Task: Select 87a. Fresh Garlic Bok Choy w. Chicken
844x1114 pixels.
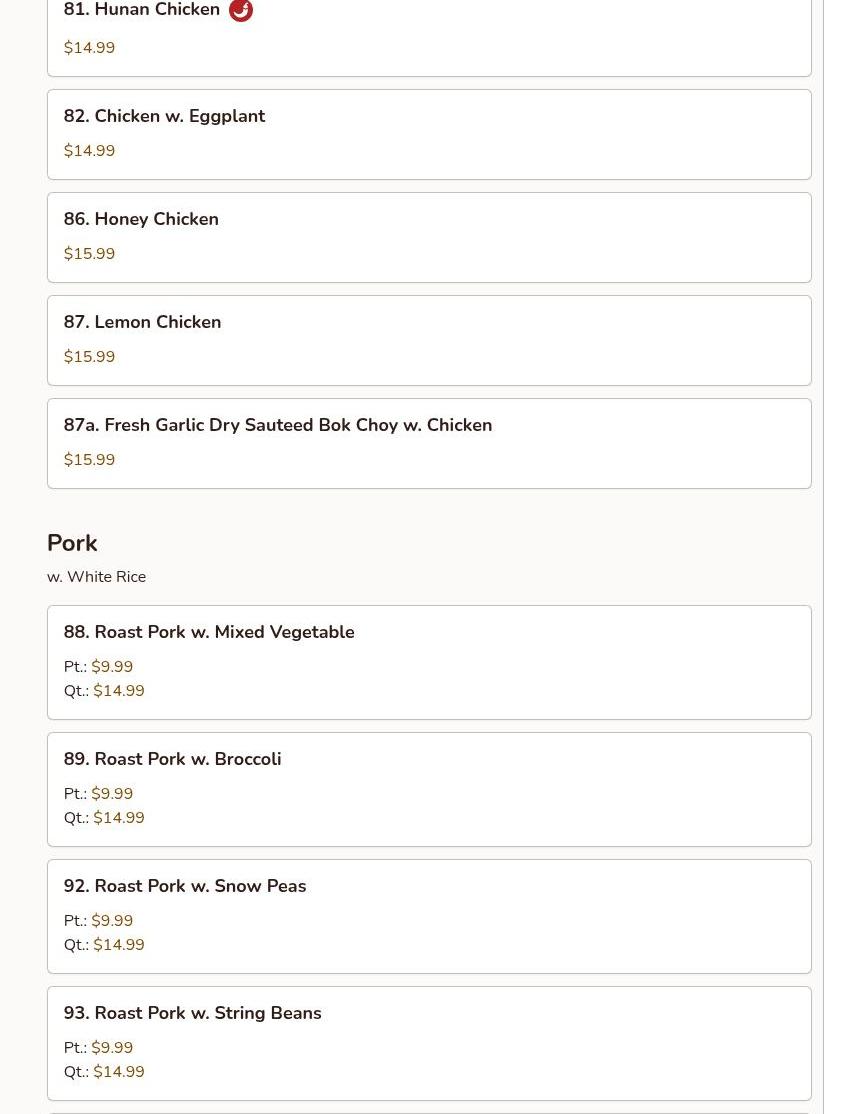Action: click(277, 425)
